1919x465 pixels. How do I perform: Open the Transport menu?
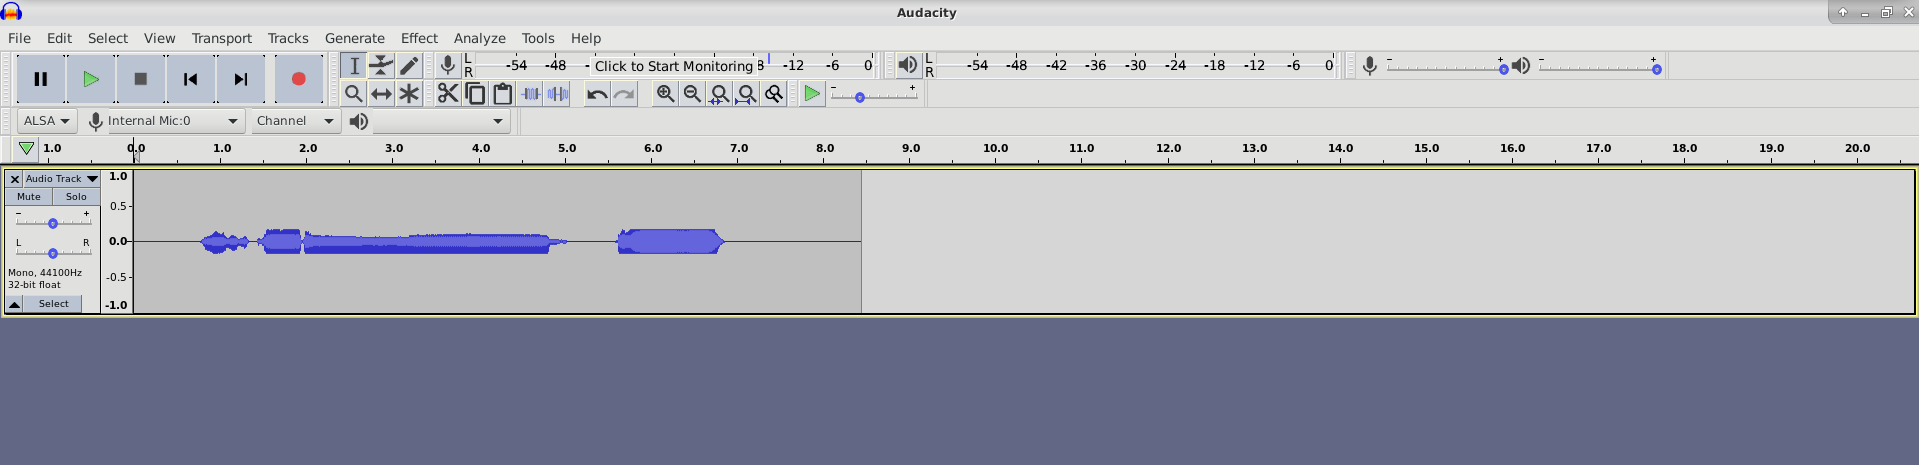coord(222,38)
